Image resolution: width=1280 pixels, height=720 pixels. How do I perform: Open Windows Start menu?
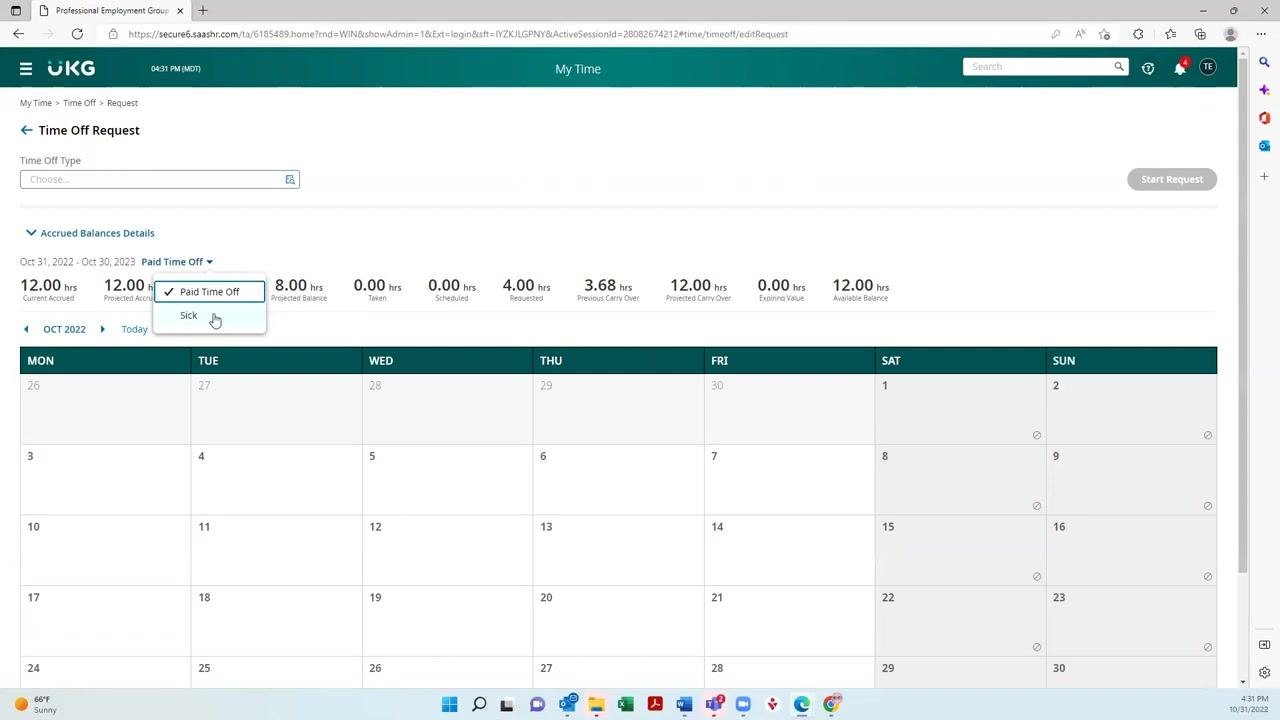(x=450, y=704)
